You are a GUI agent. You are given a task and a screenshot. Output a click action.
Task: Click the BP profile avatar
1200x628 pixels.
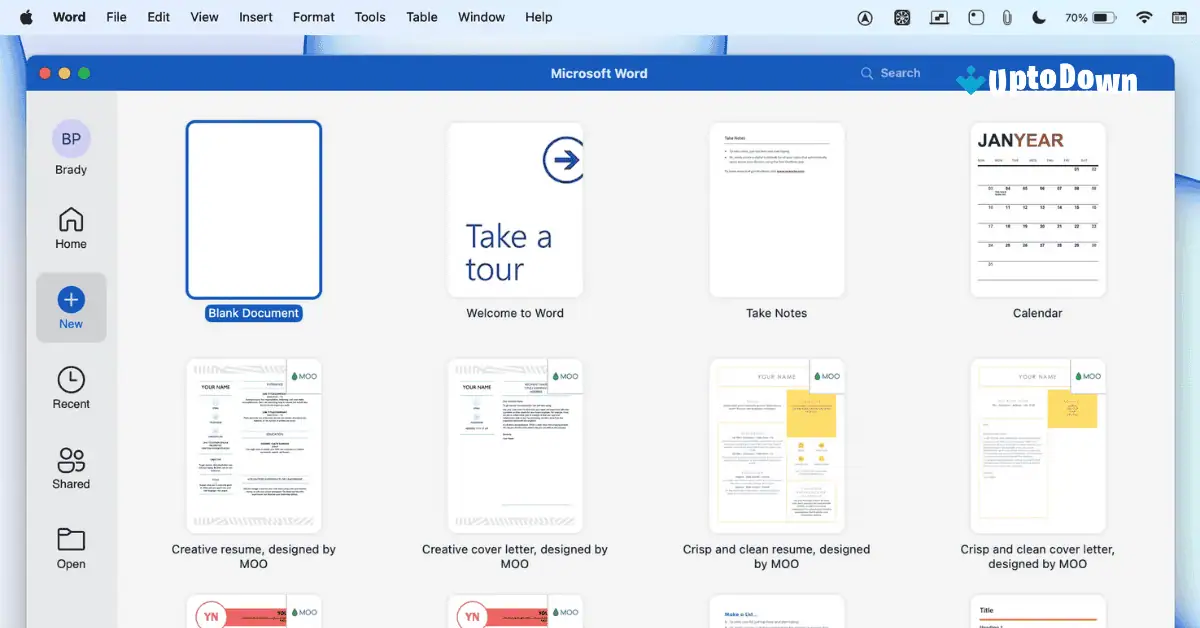tap(70, 138)
